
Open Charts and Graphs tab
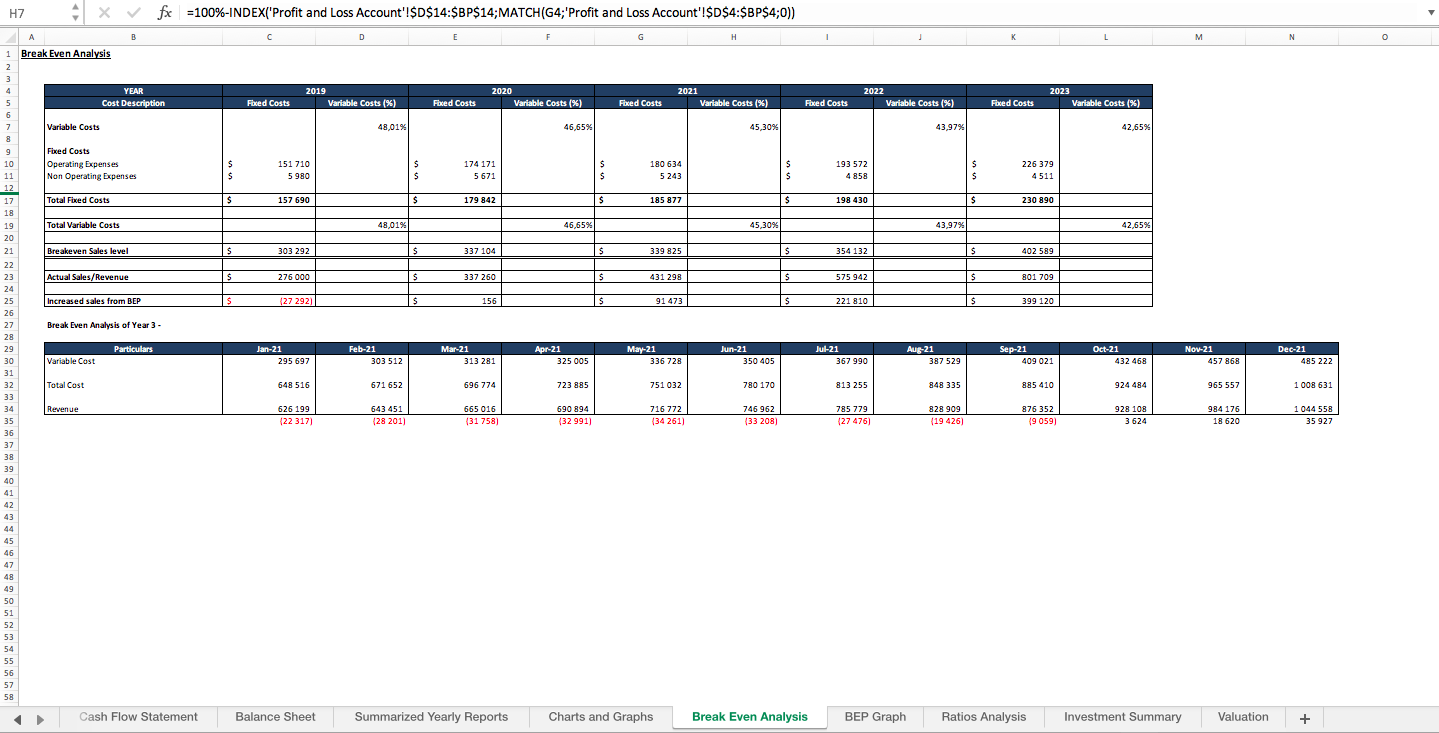[x=600, y=717]
